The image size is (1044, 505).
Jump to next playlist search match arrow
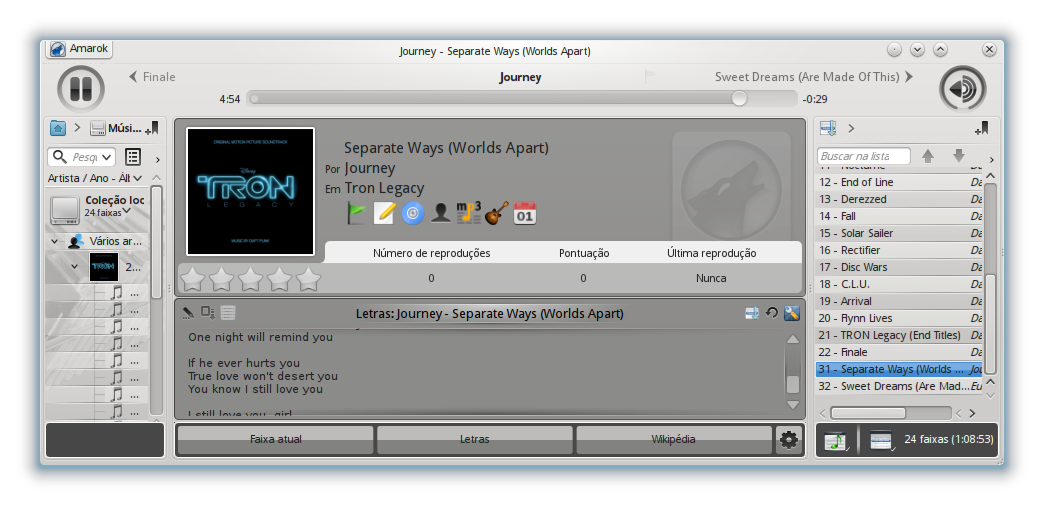click(x=959, y=156)
